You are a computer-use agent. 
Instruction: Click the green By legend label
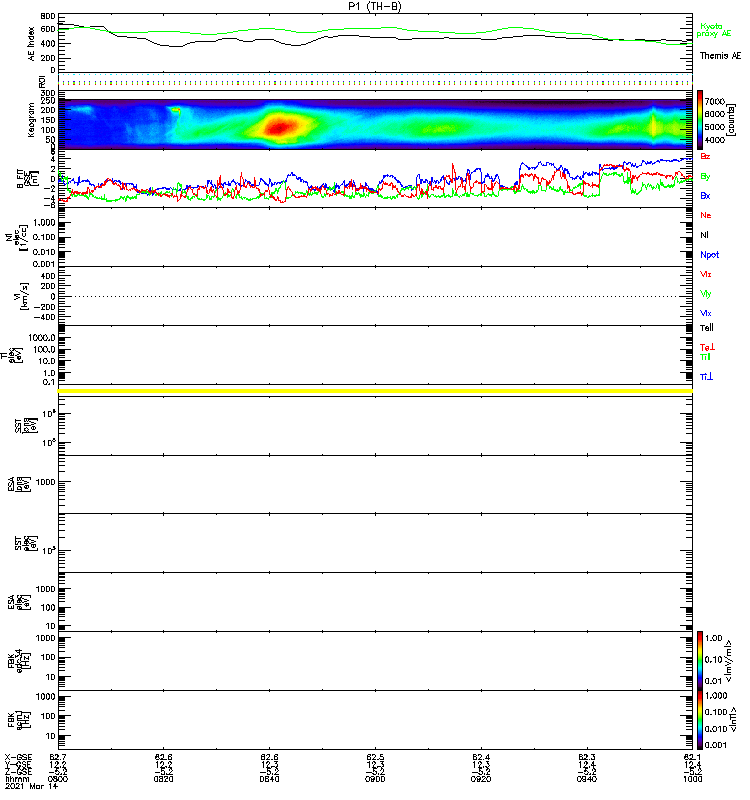[705, 177]
